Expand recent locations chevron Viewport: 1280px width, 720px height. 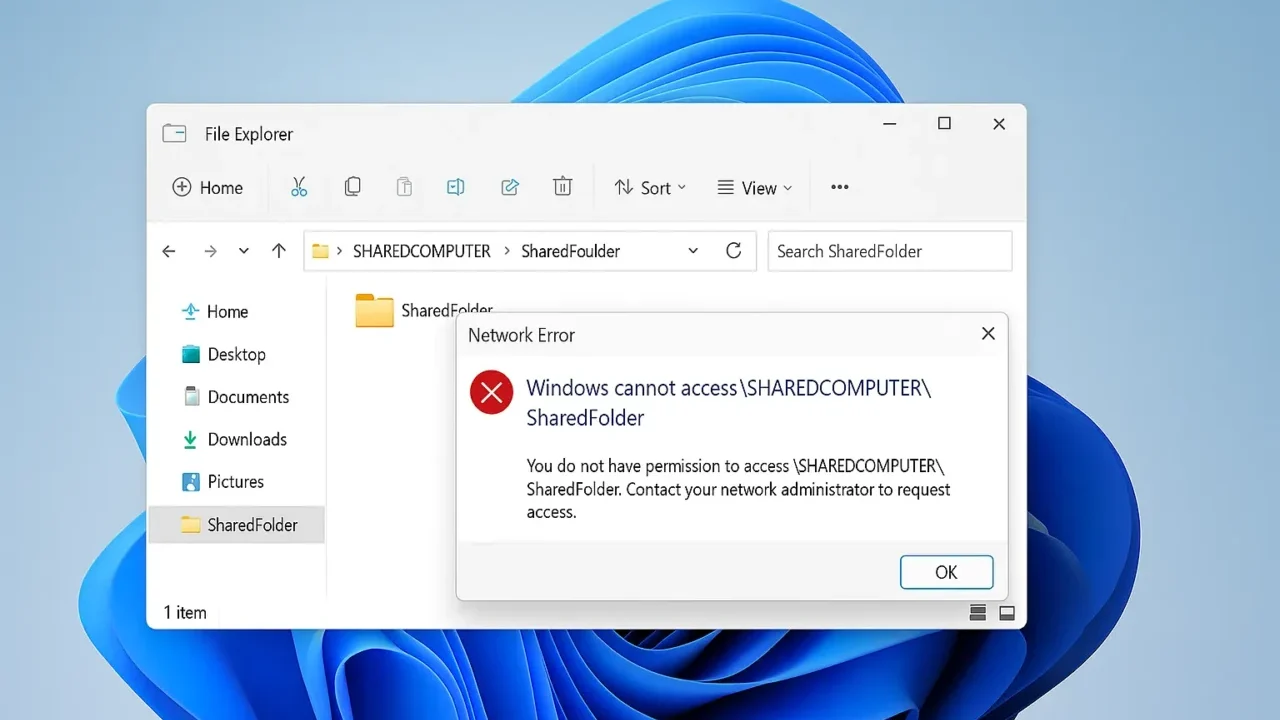[x=244, y=251]
